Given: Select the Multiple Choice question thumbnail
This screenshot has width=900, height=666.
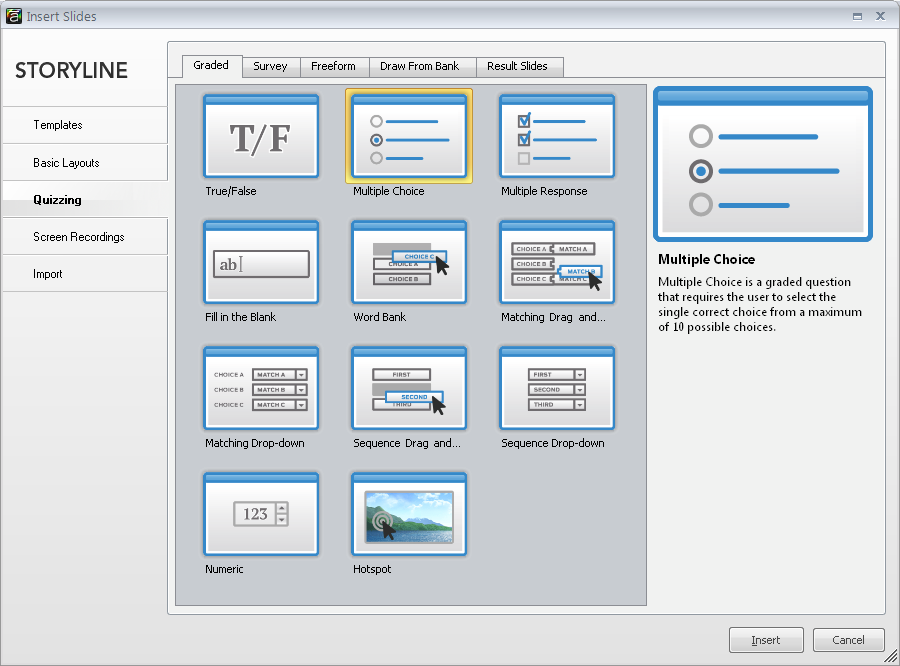Looking at the screenshot, I should 409,136.
